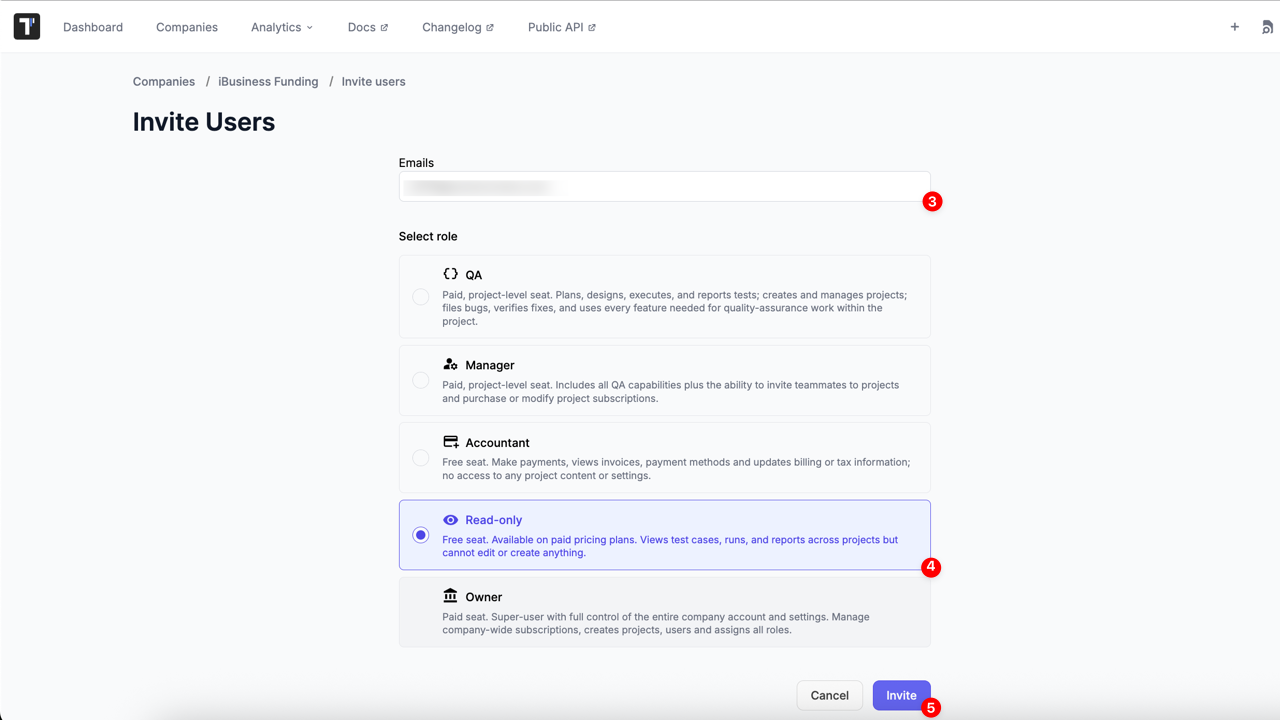Image resolution: width=1280 pixels, height=720 pixels.
Task: Click the Testomat.io logo icon
Action: (26, 26)
